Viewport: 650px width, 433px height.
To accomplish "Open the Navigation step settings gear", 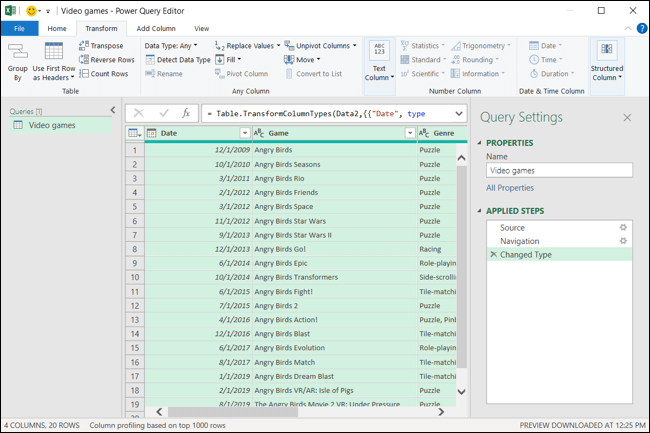I will (x=623, y=241).
